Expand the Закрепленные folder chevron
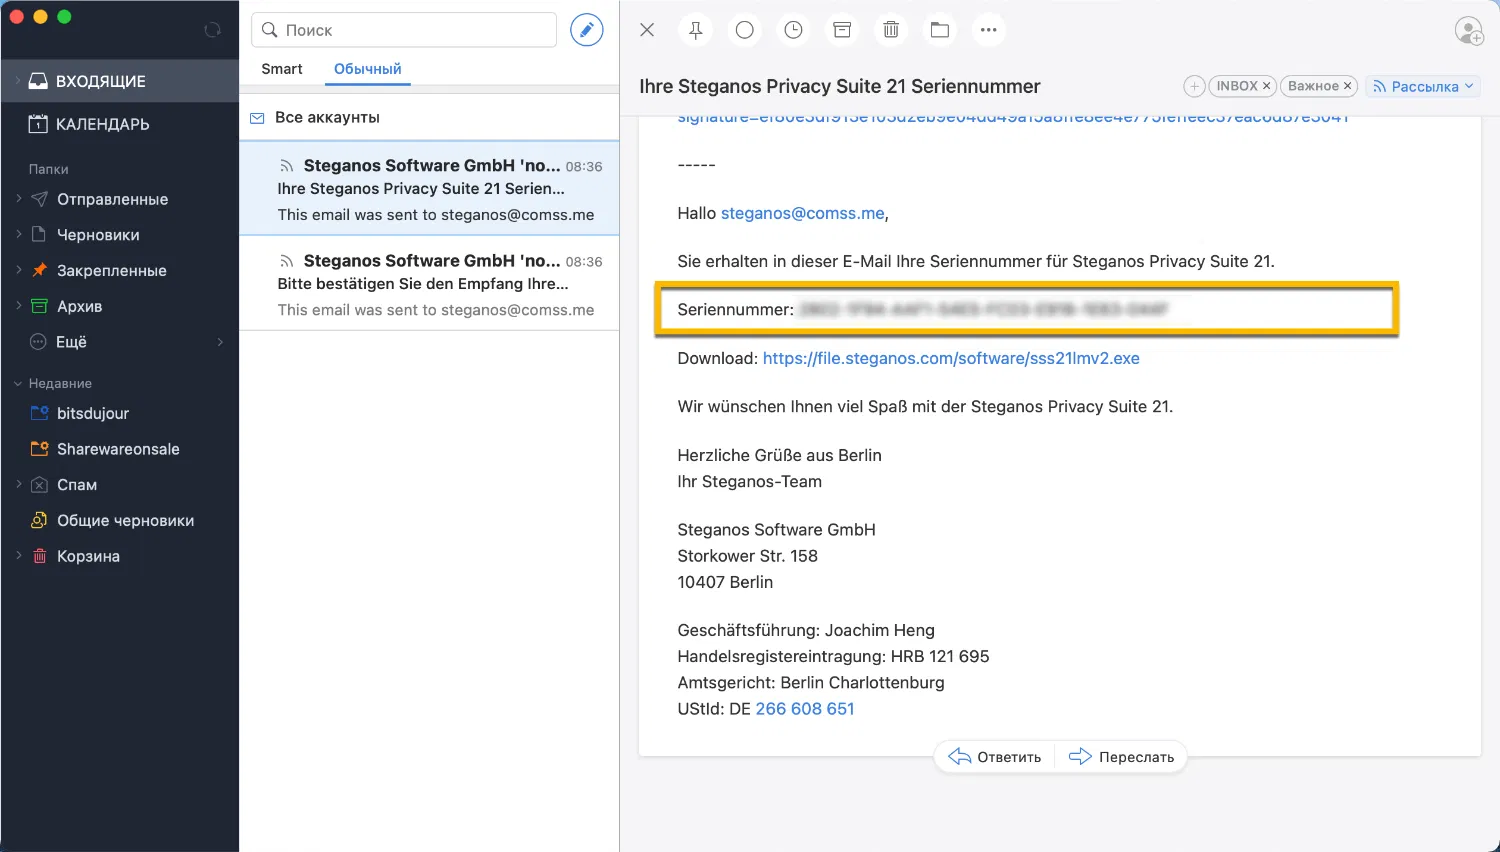Screen dimensions: 1500x852 click(x=18, y=270)
